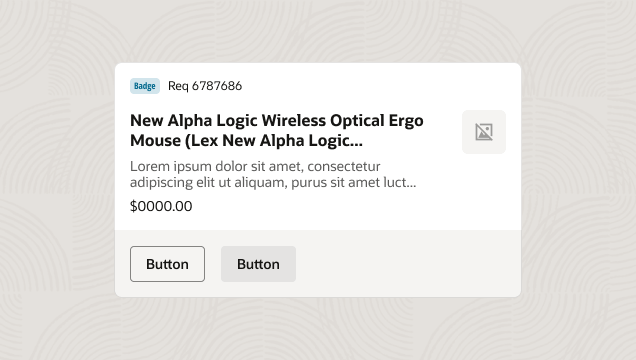Click the gray filled Button
Screen dimensions: 636x360
pyautogui.click(x=258, y=264)
